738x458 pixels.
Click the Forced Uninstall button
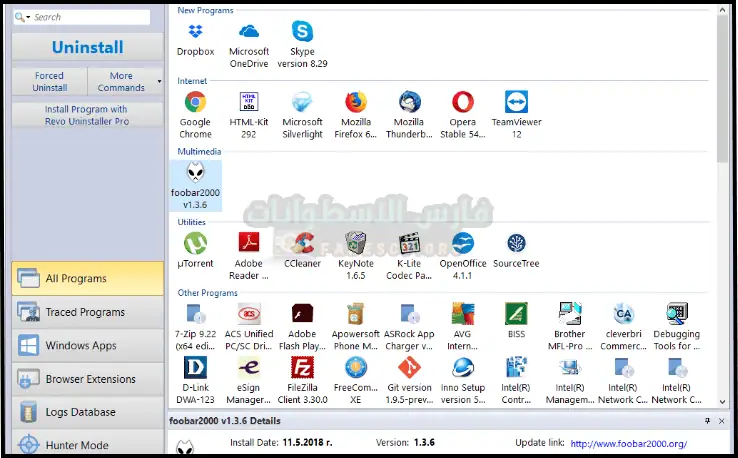tap(49, 81)
